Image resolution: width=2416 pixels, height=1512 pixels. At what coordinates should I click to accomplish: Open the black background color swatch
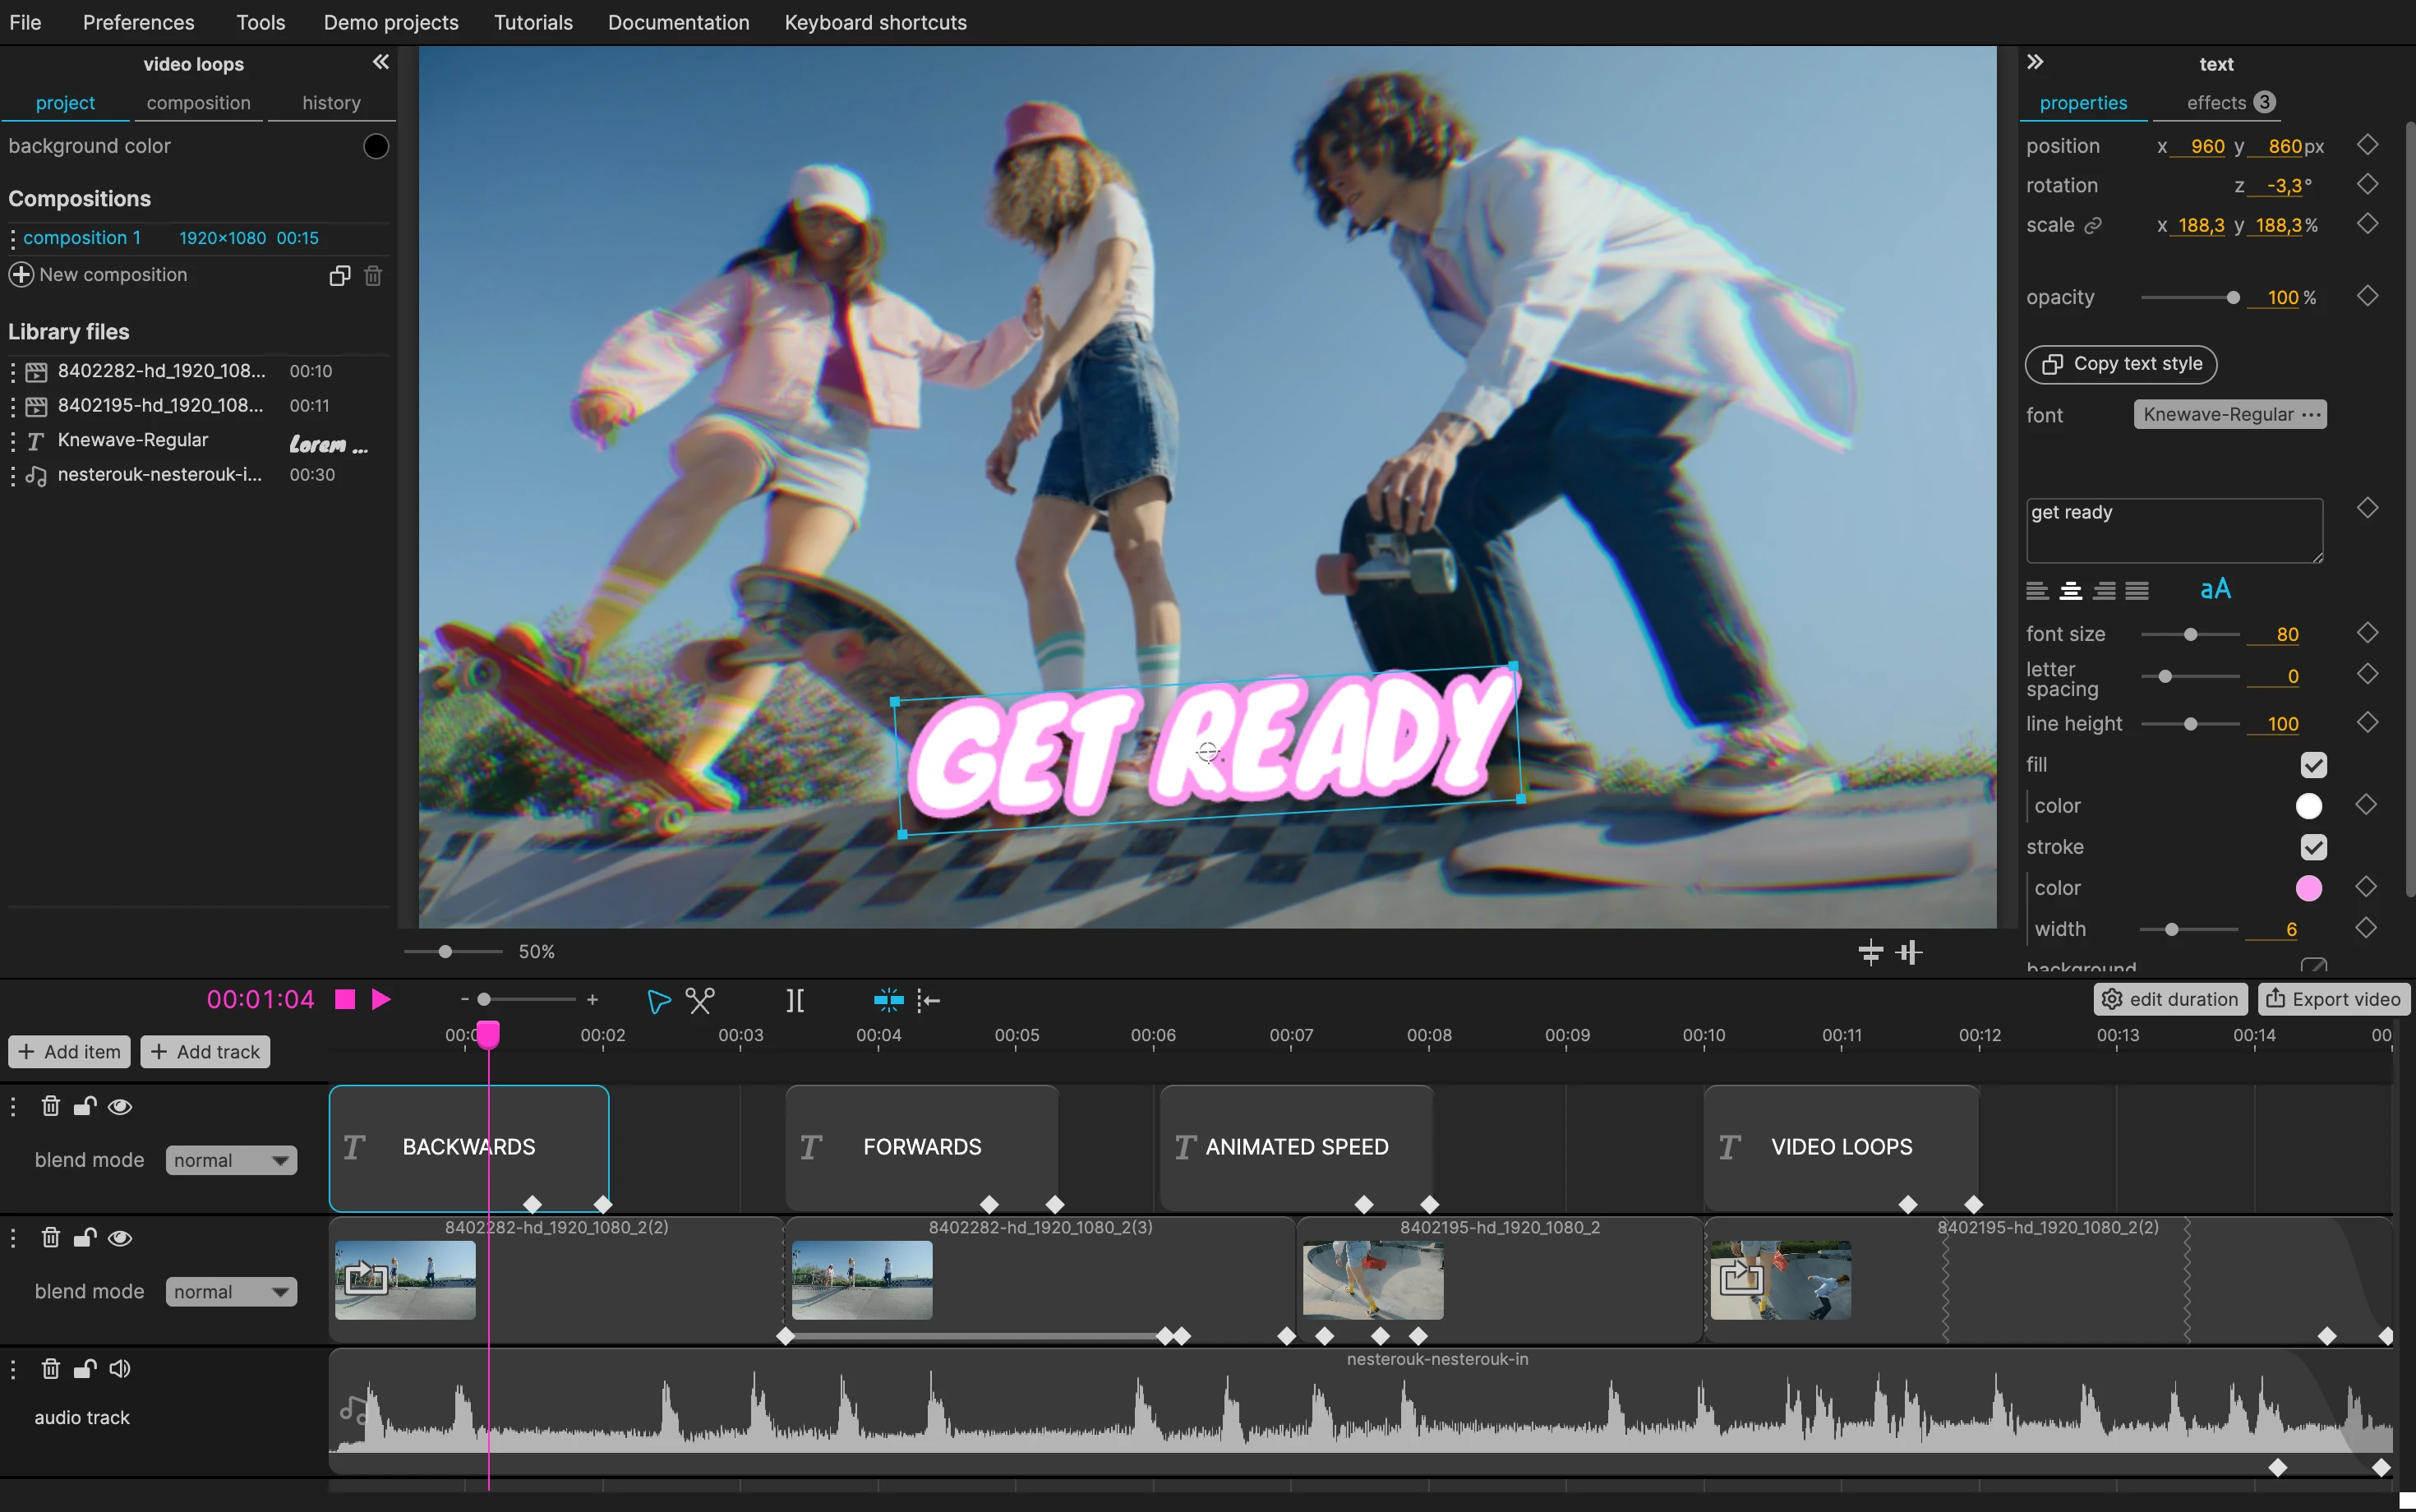click(x=376, y=146)
